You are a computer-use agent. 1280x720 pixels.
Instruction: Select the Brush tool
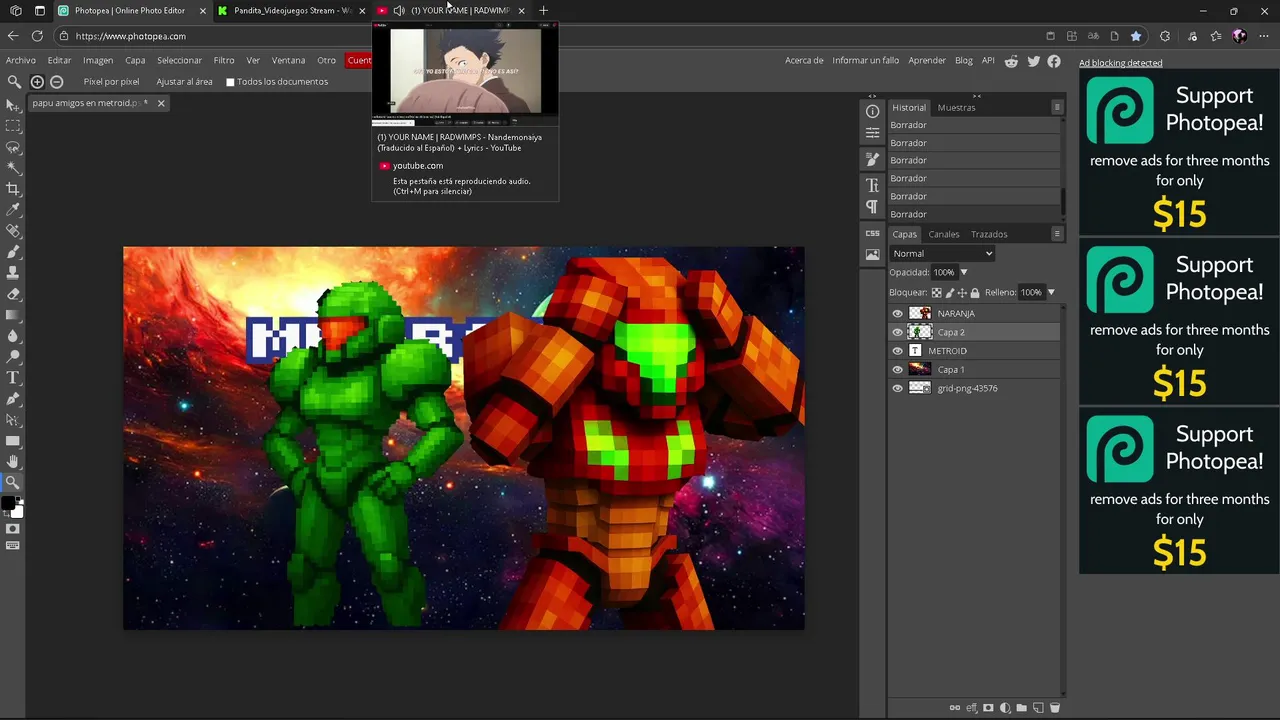[13, 252]
